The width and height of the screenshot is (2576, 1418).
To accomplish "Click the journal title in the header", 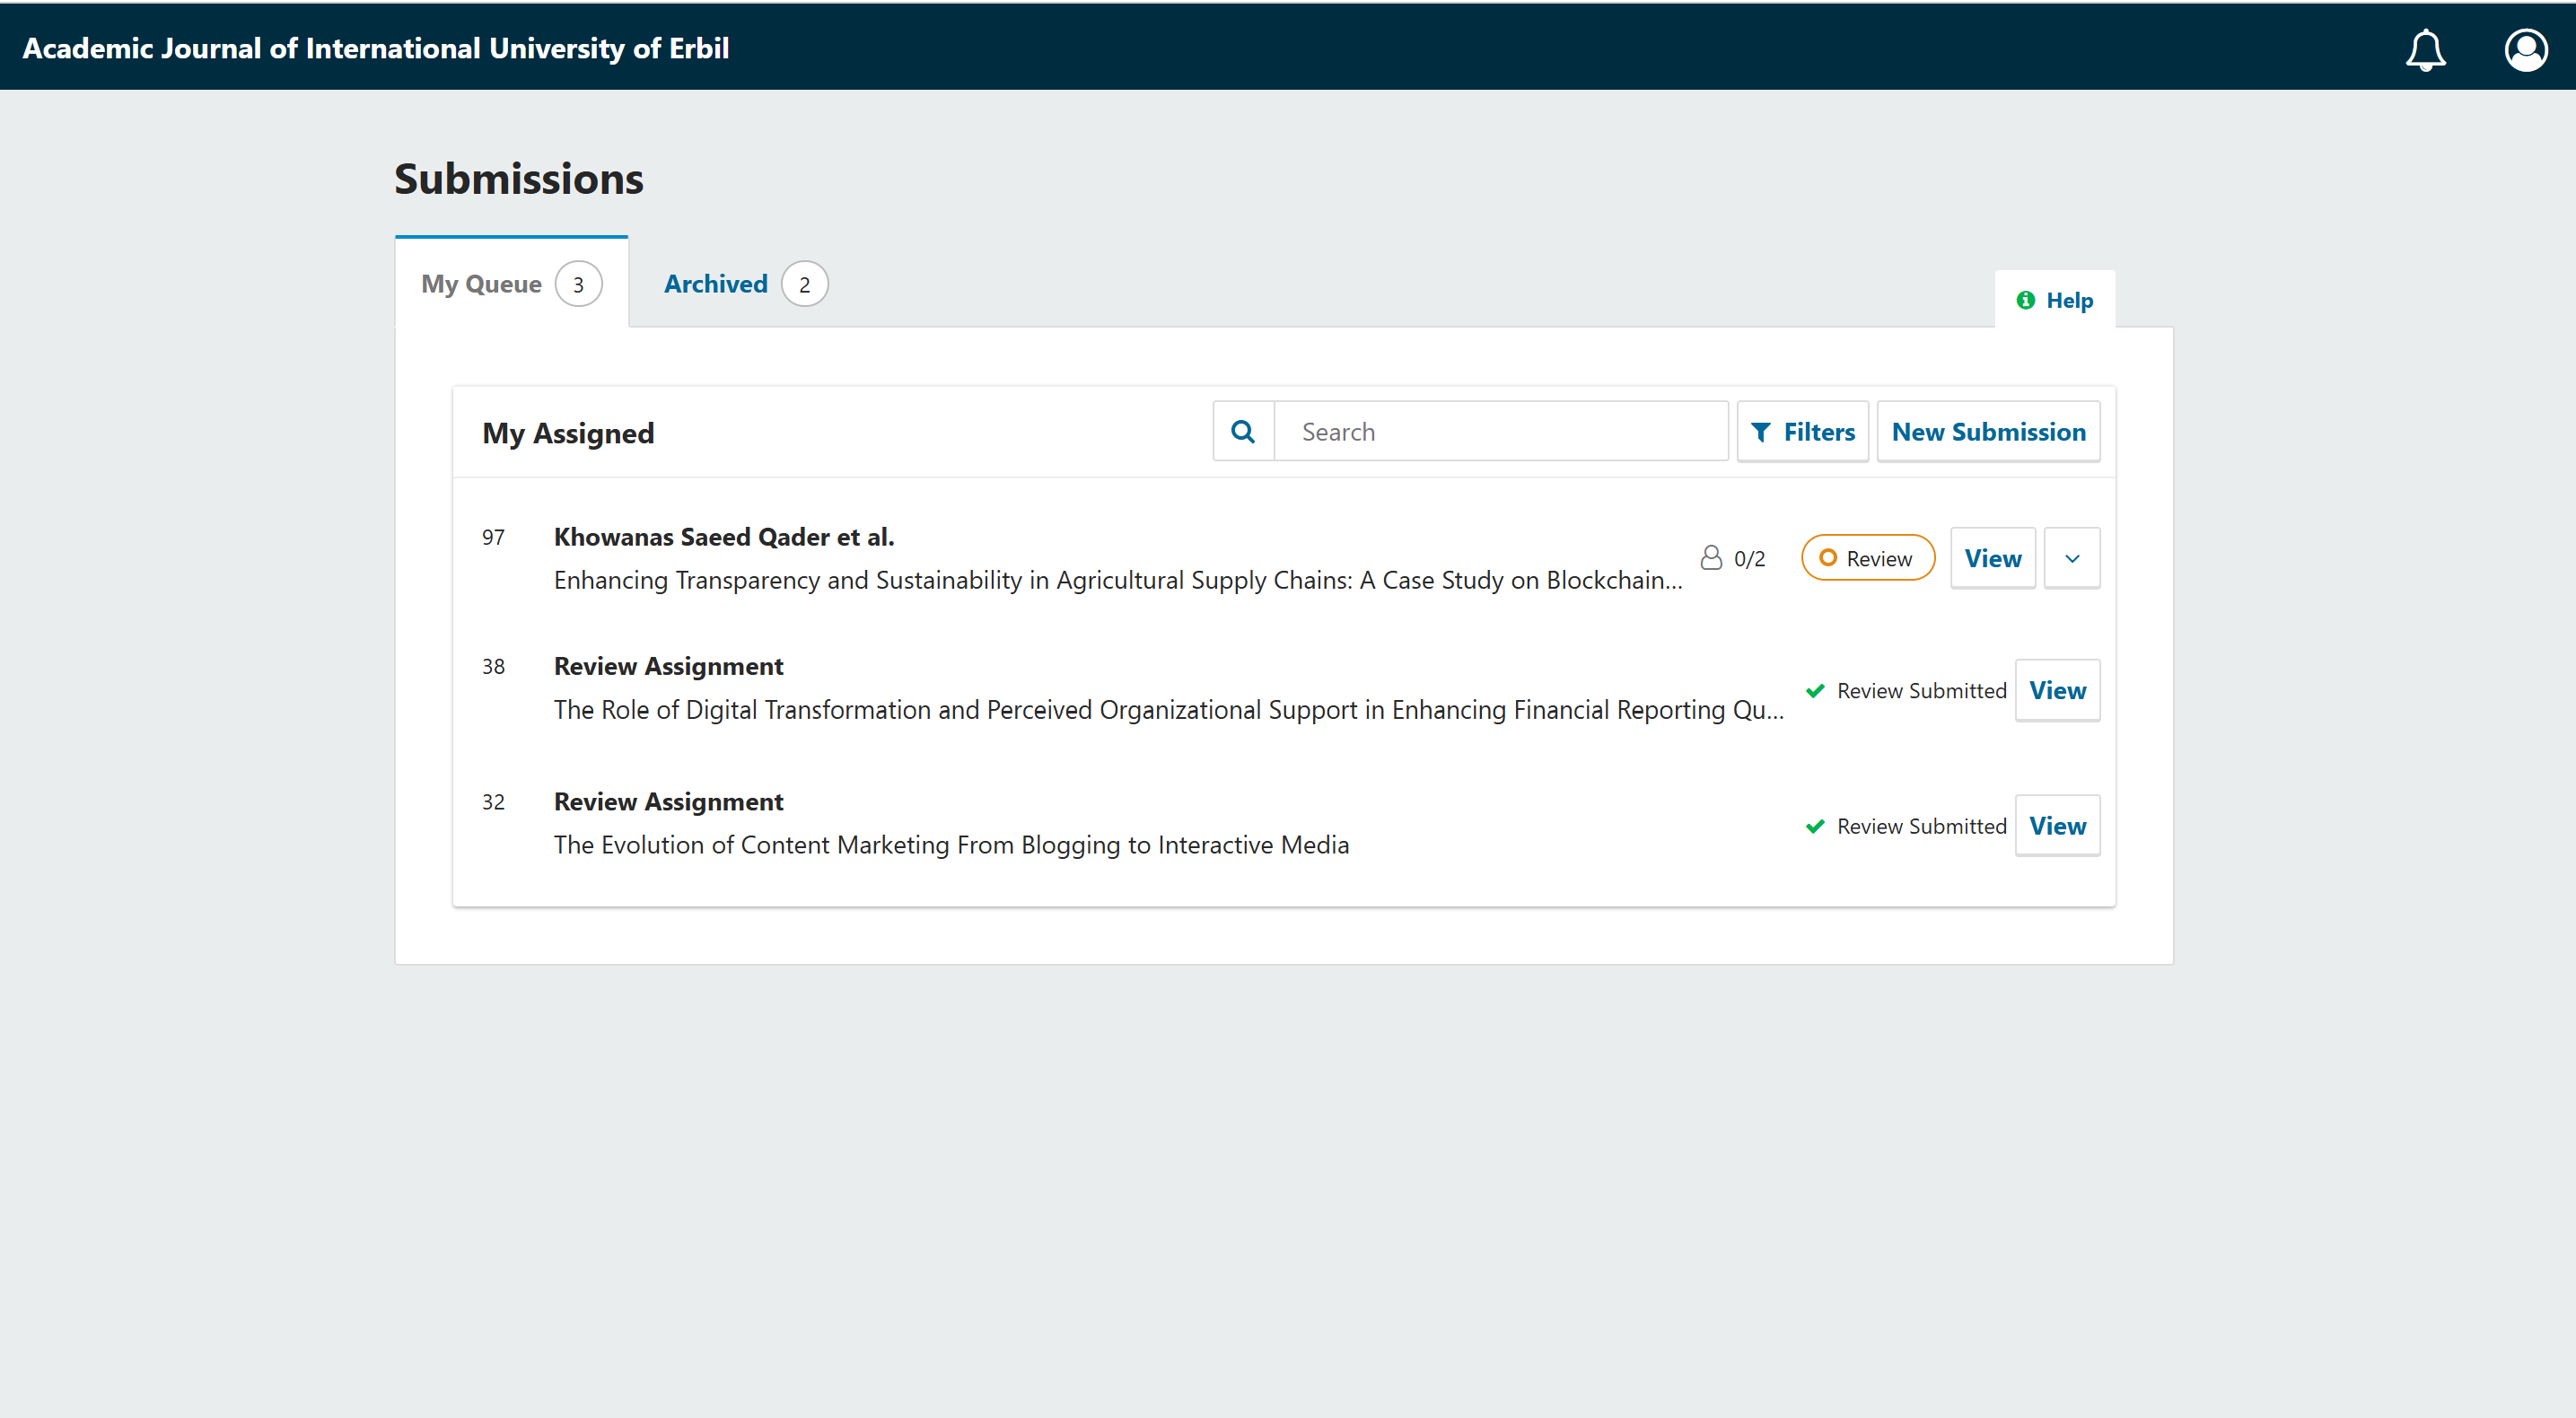I will [376, 48].
